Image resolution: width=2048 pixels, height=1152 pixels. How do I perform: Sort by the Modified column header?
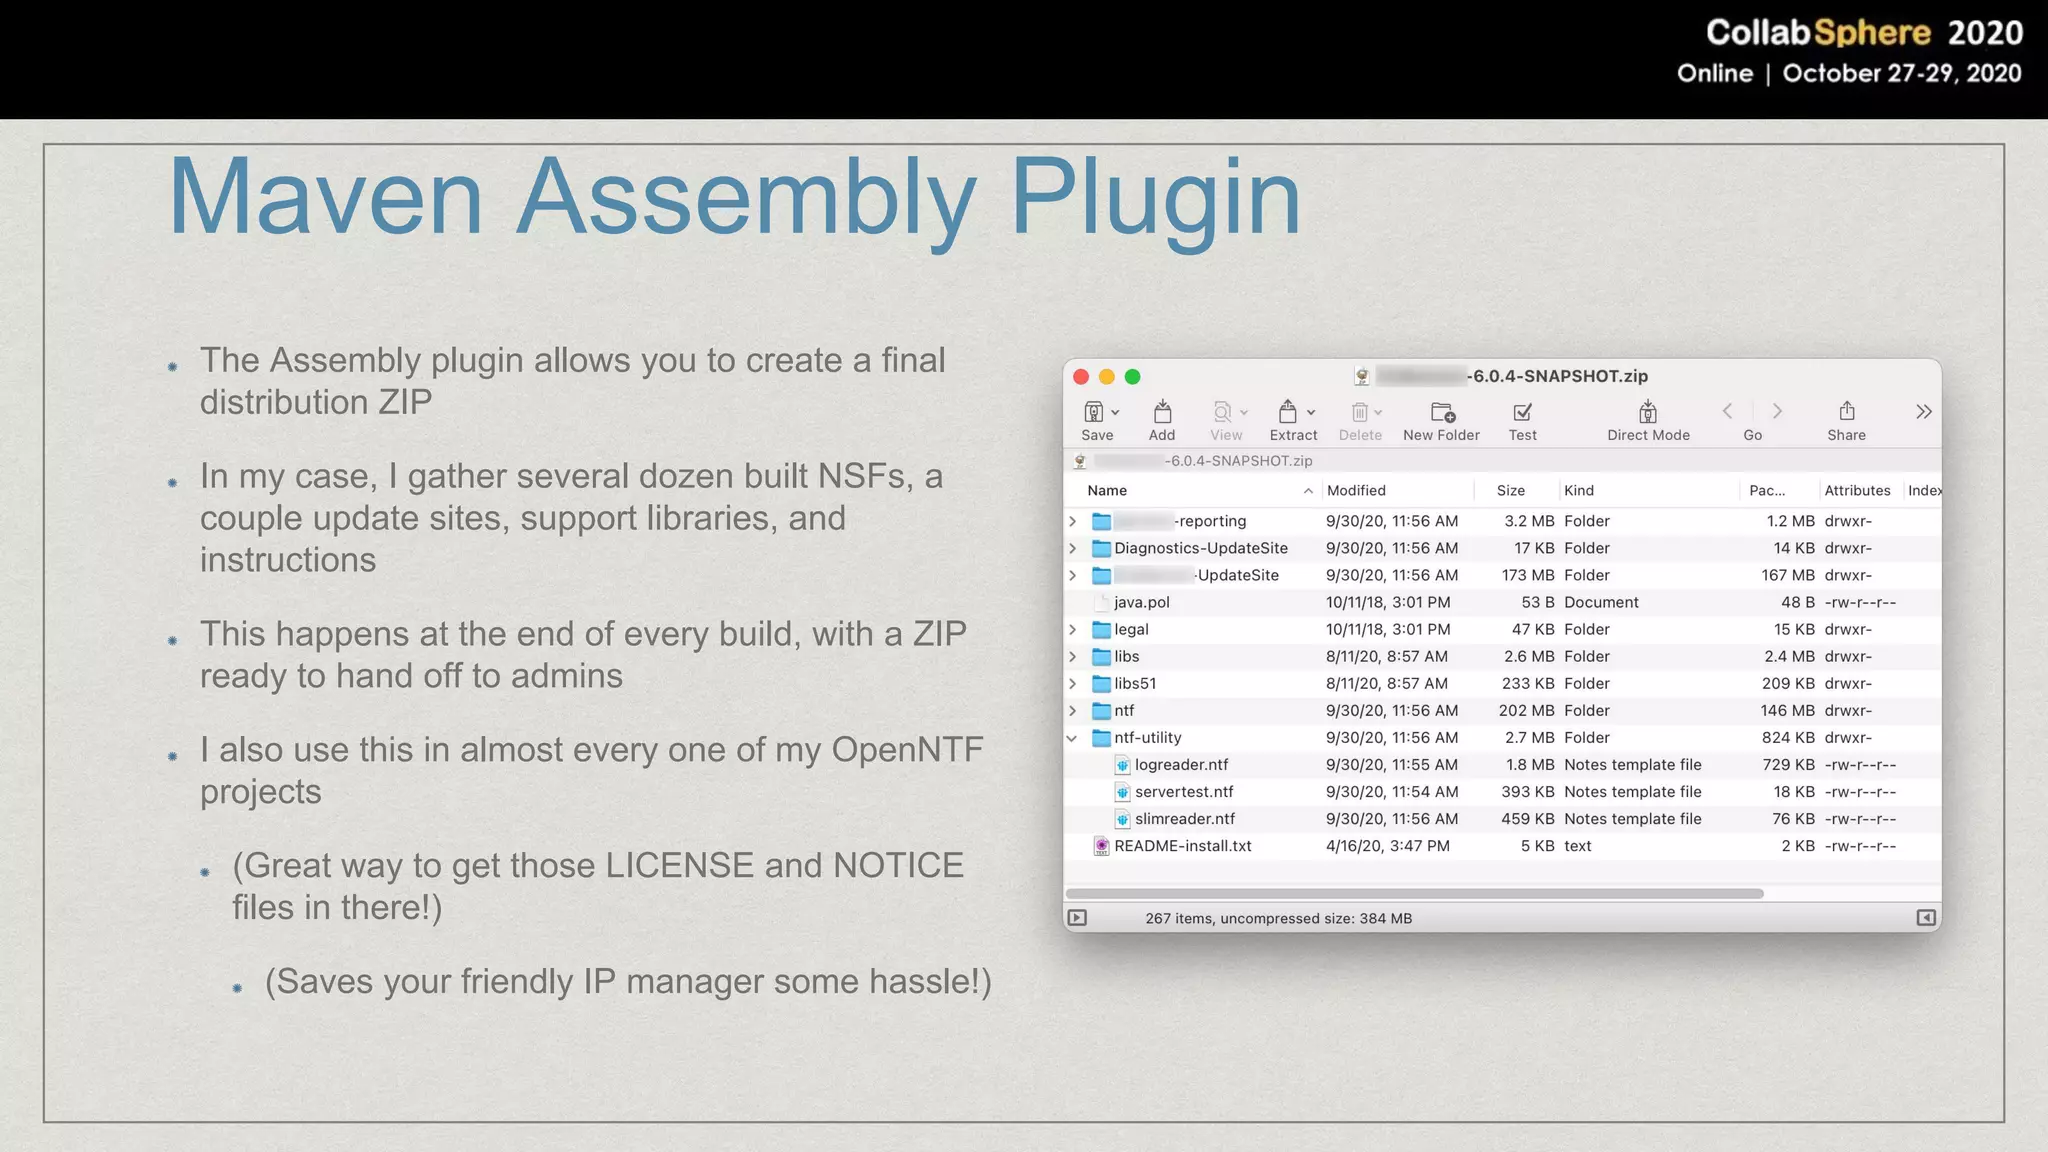click(1356, 490)
